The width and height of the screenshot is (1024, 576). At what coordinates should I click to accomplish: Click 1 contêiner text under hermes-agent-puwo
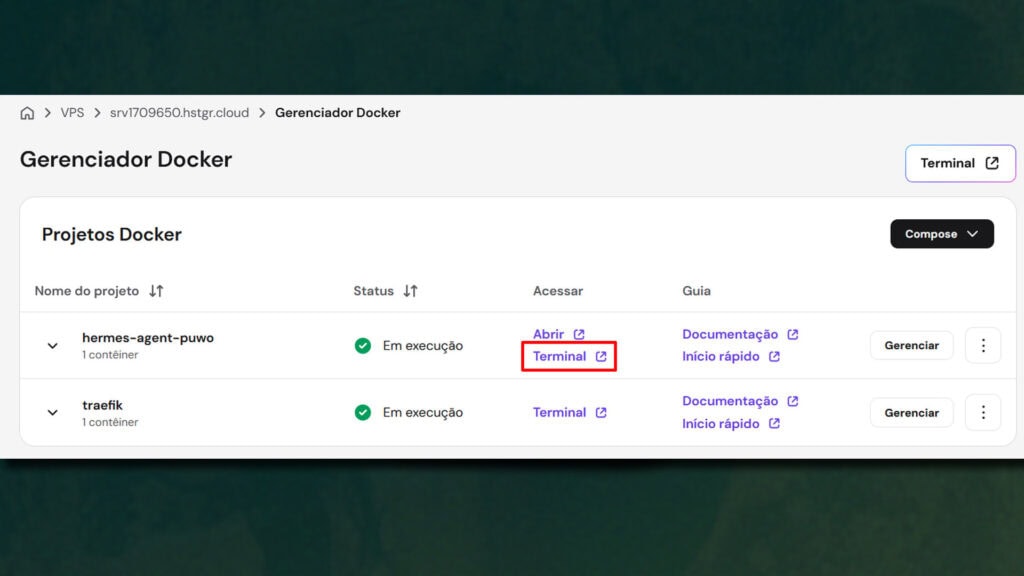point(110,355)
